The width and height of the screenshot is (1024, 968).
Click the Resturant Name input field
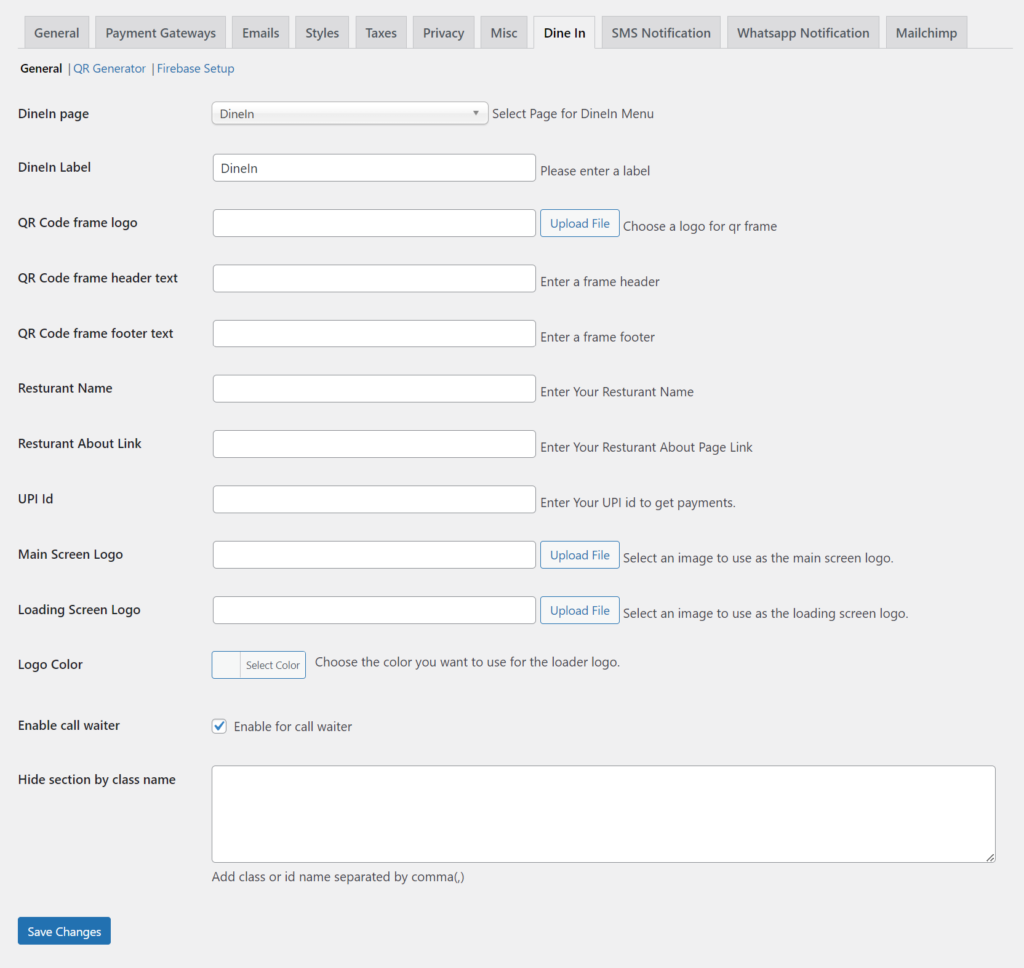pyautogui.click(x=374, y=389)
